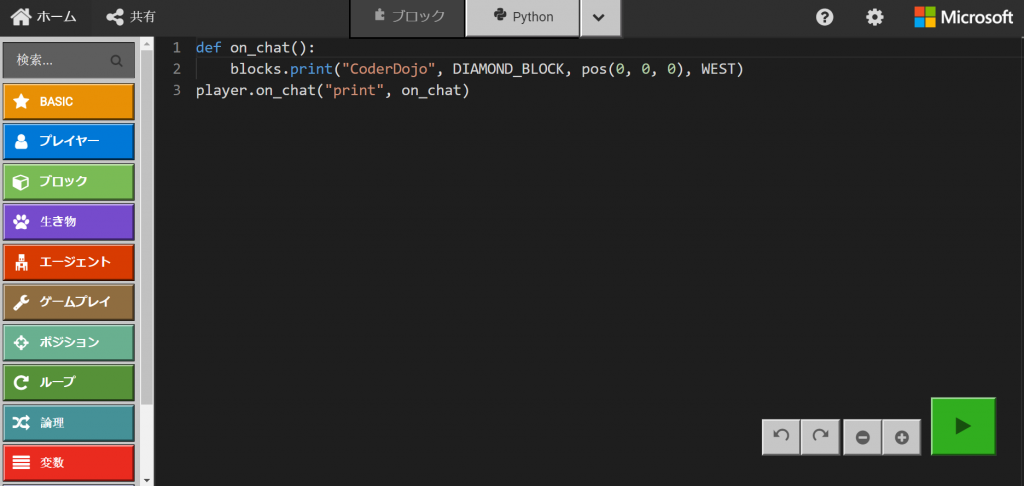Expand the プレイヤー toolbox category
This screenshot has height=486, width=1024.
(x=69, y=141)
